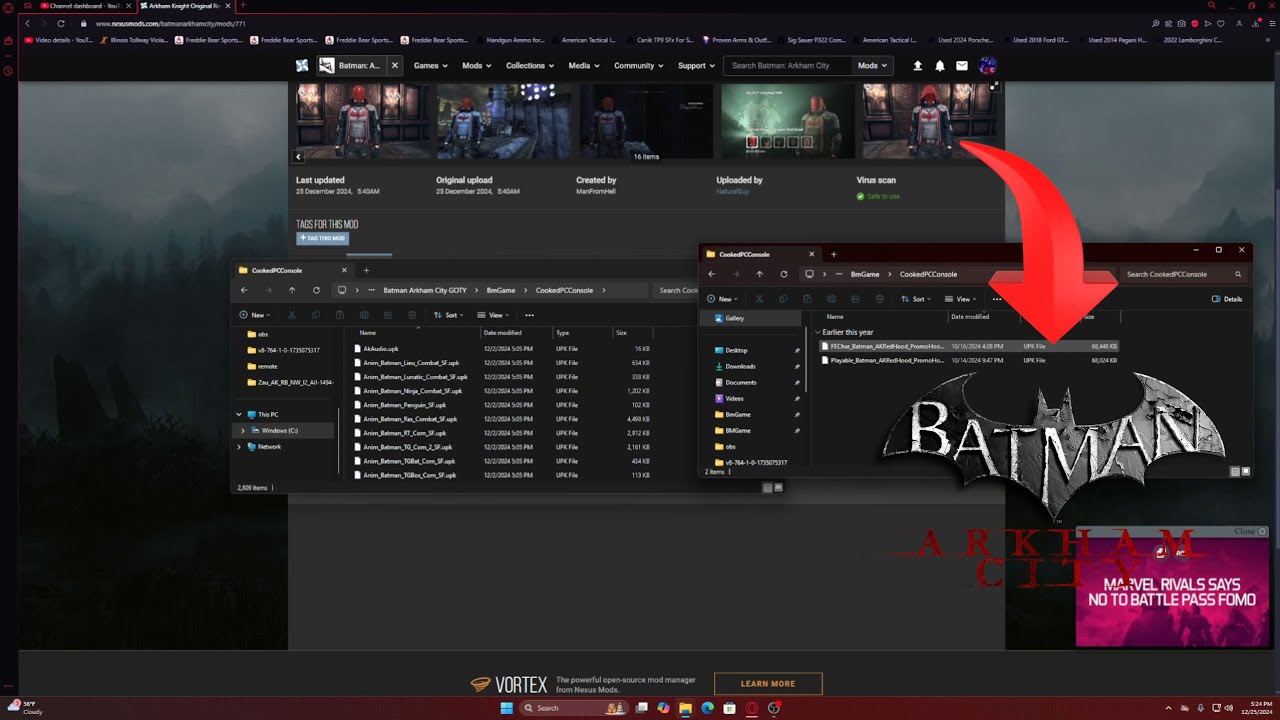Open user avatar menu on Nexus
This screenshot has width=1280, height=720.
click(987, 65)
